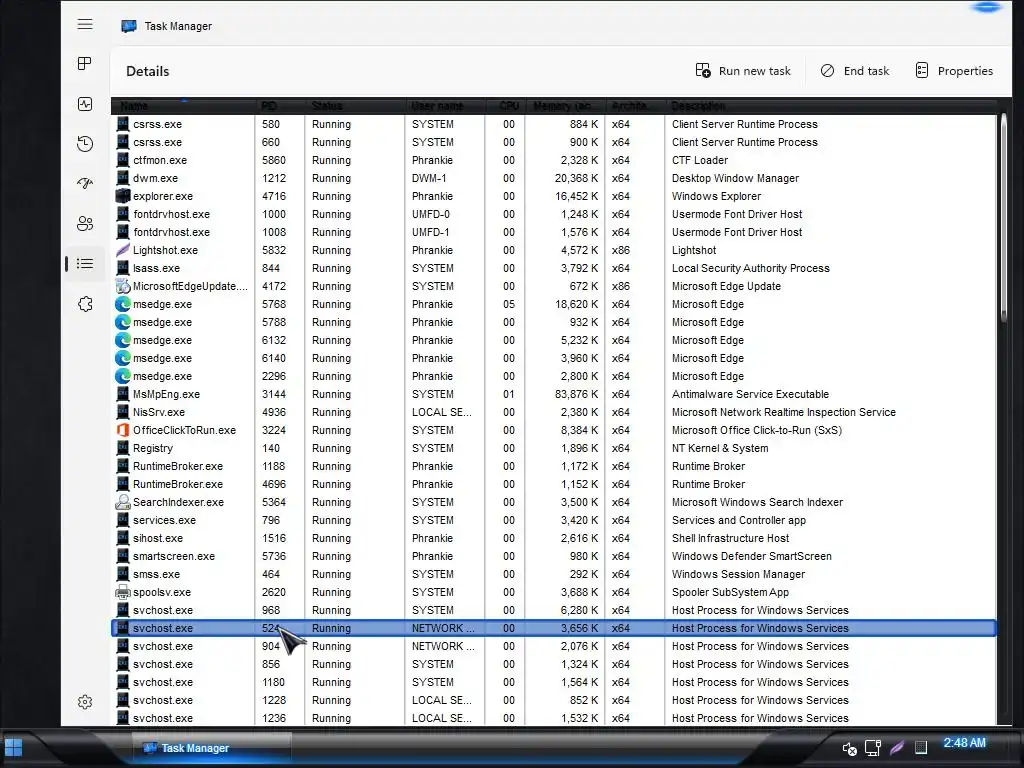Click the Edge icon for msedge.exe PID 6132
1024x768 pixels.
[123, 340]
